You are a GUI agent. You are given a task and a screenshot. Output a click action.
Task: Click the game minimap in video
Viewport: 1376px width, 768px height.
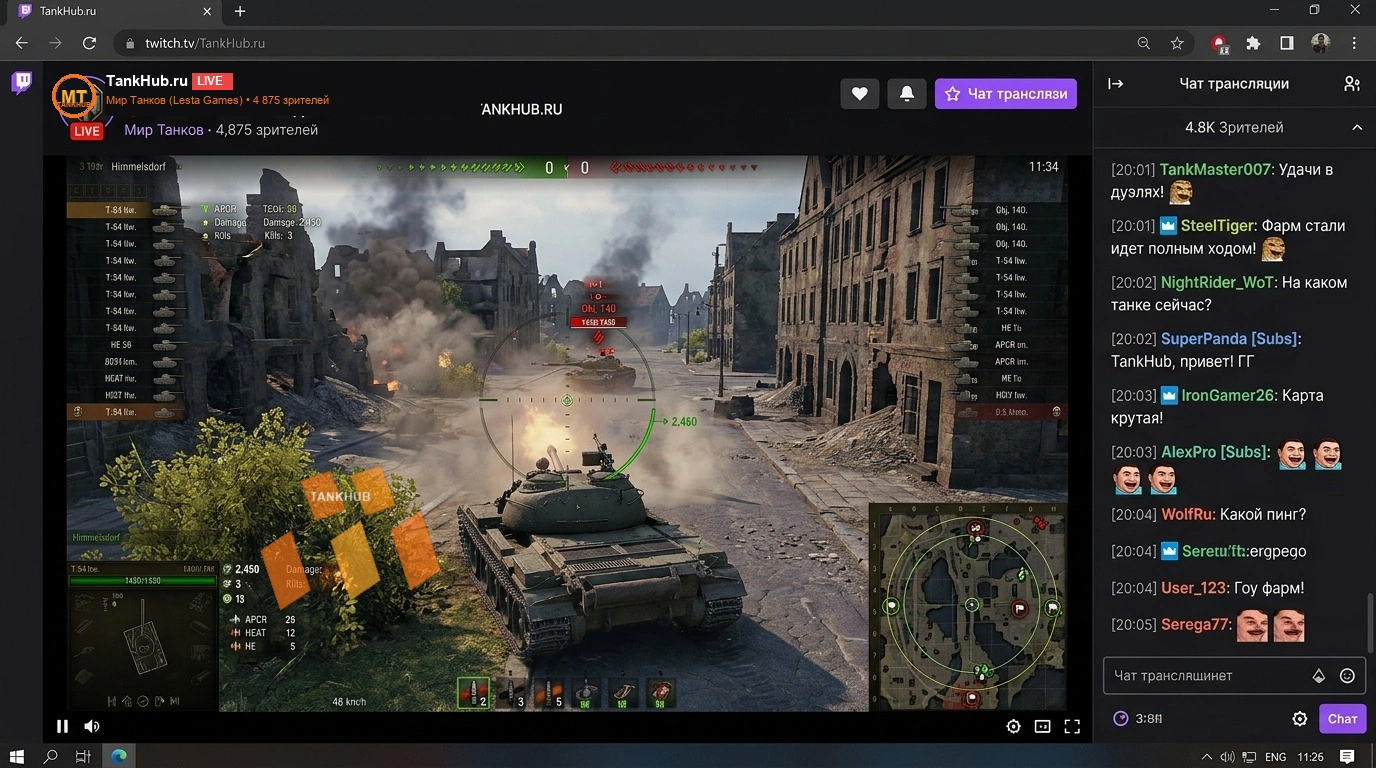coord(970,606)
